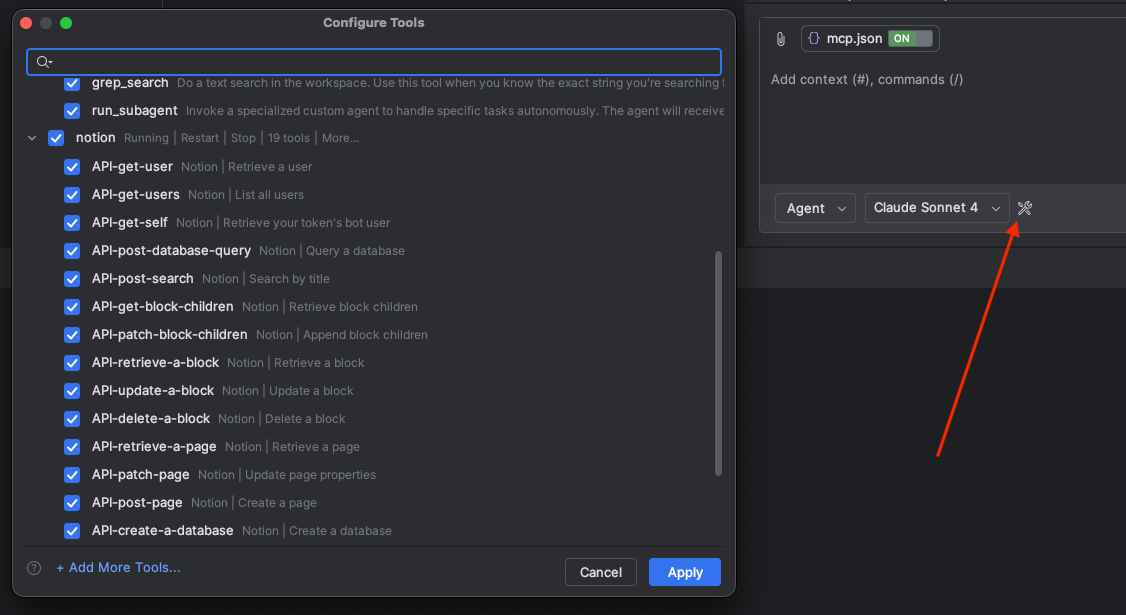Uncheck the API-retrieve-a-page checkbox

click(72, 447)
